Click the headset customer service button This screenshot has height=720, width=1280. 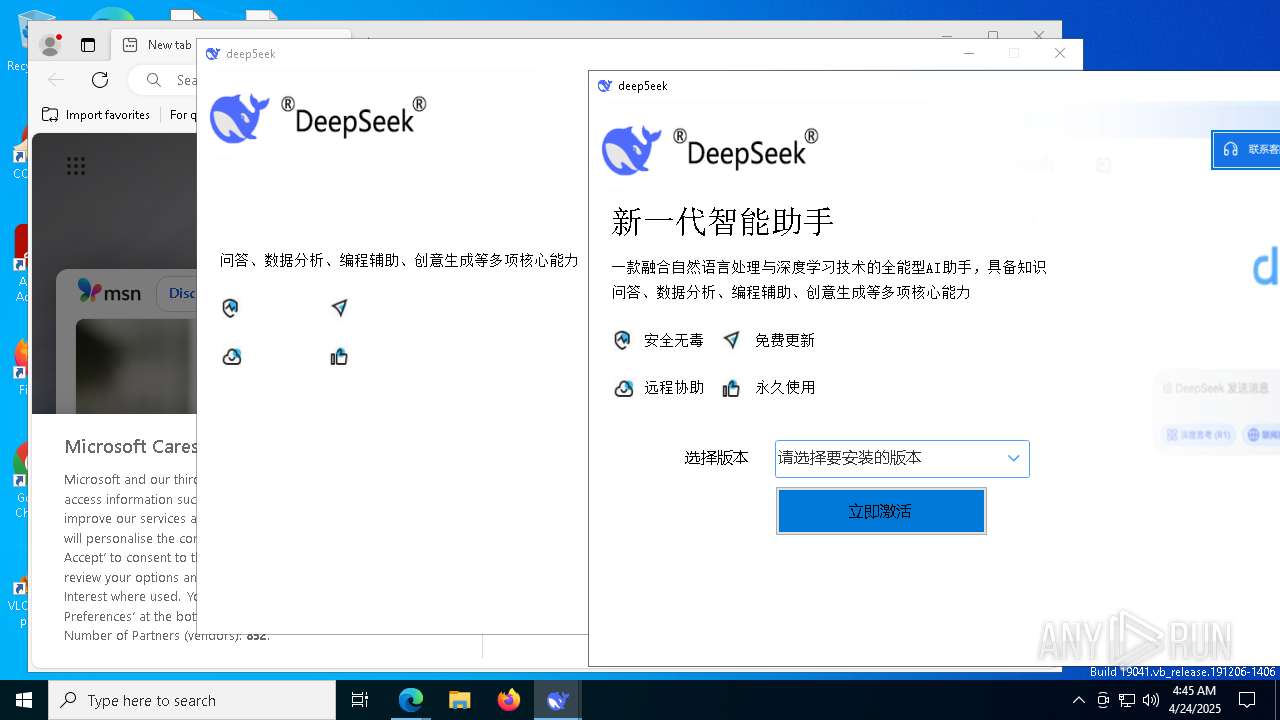[x=1246, y=149]
